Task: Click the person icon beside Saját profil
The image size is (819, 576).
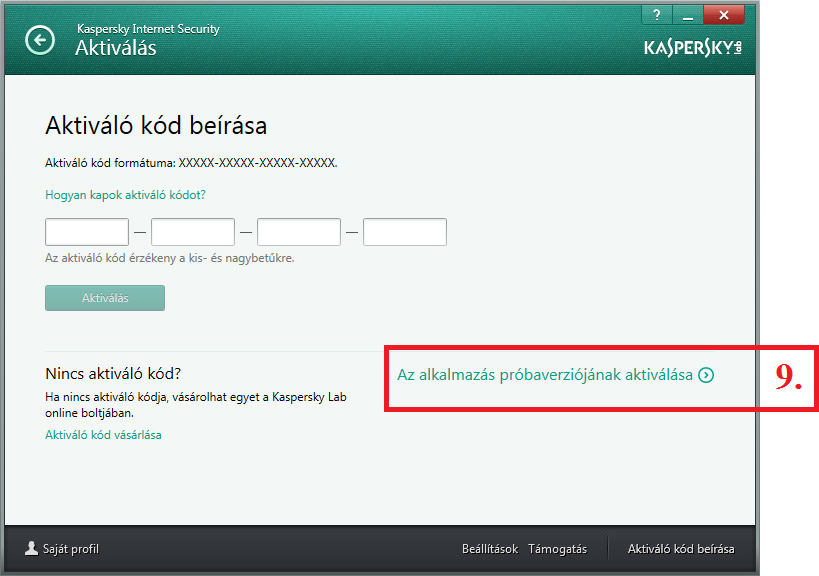Action: (x=32, y=548)
